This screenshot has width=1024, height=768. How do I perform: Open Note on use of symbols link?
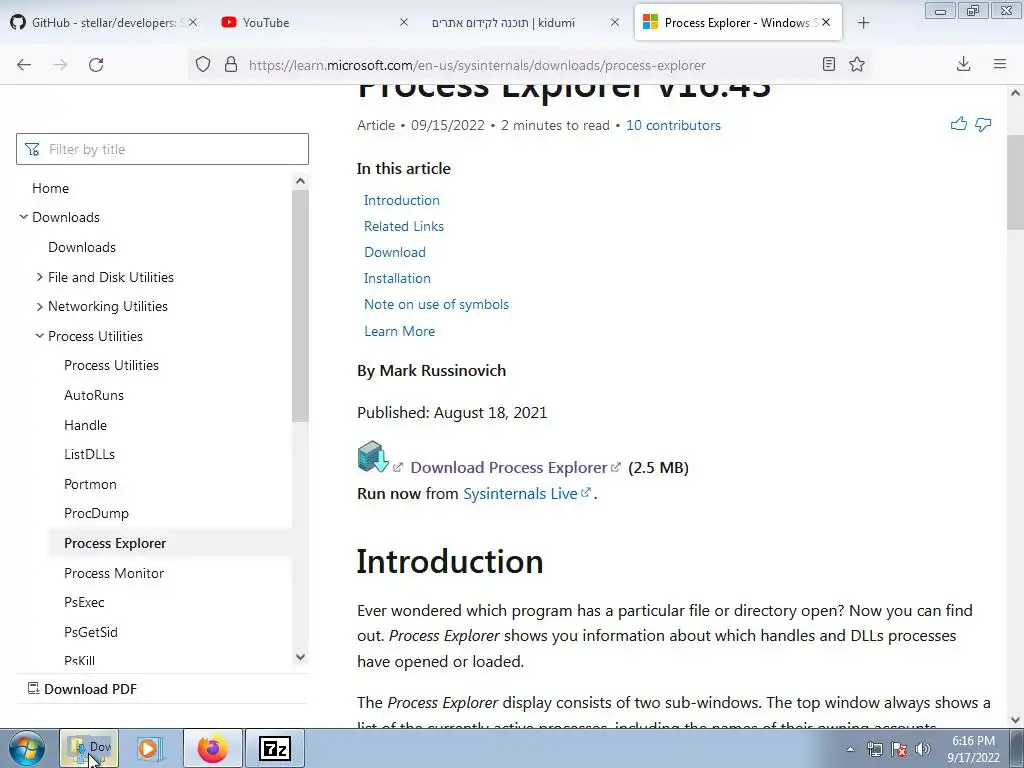click(x=436, y=304)
